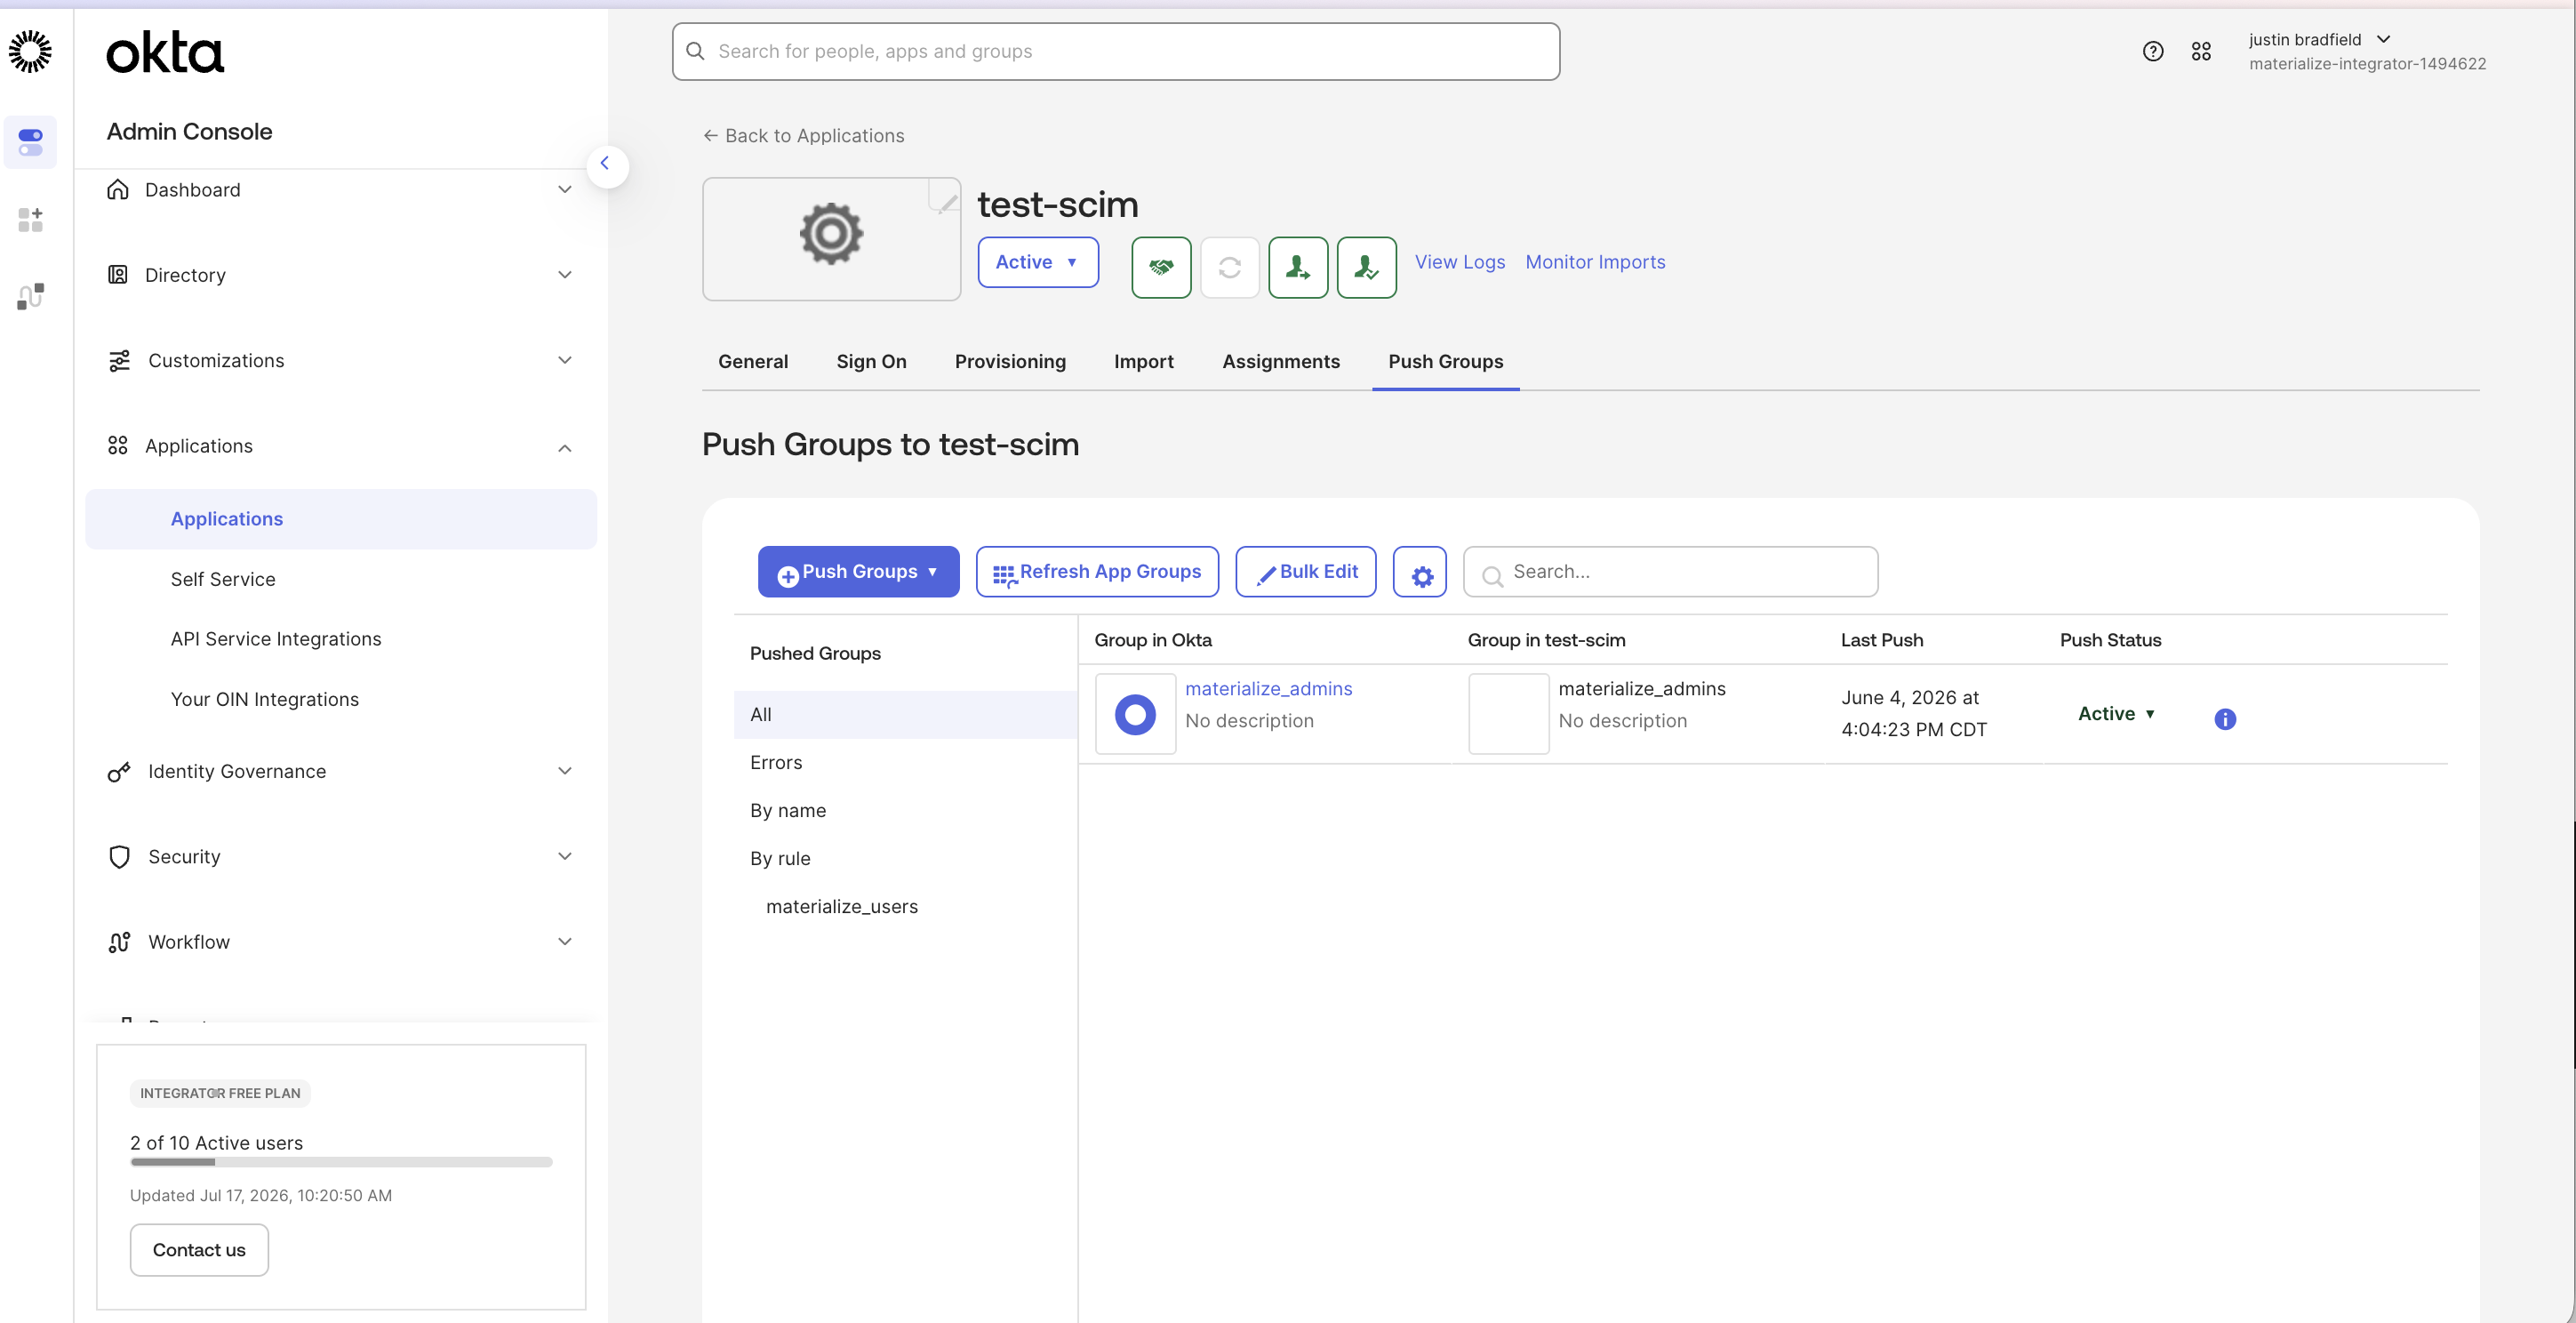The image size is (2576, 1323).
Task: Click the test-scim app gear logo
Action: coord(831,235)
